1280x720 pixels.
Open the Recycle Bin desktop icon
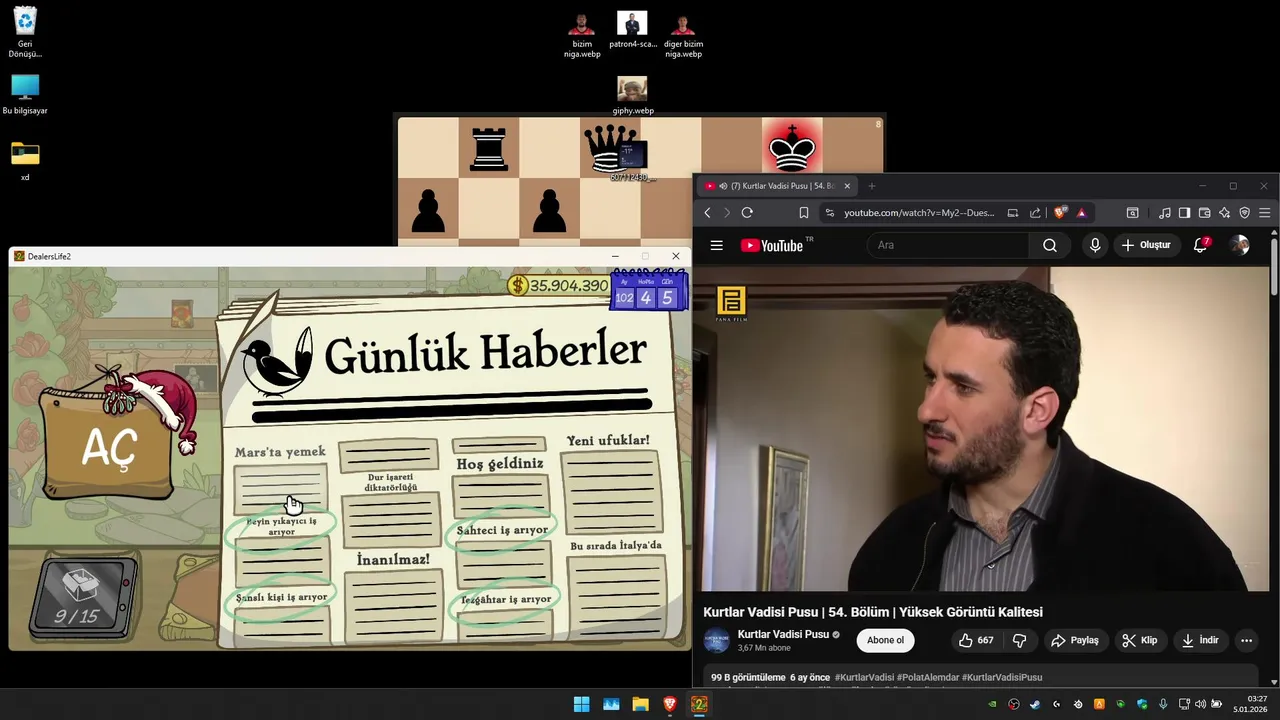[x=25, y=33]
